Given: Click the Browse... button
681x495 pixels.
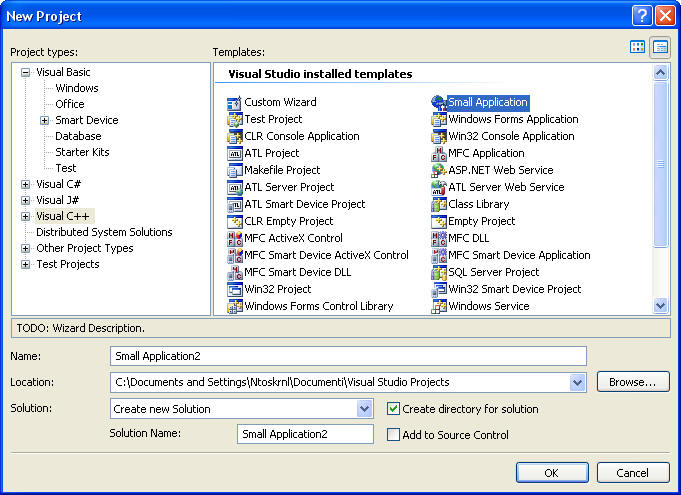Looking at the screenshot, I should pos(633,382).
